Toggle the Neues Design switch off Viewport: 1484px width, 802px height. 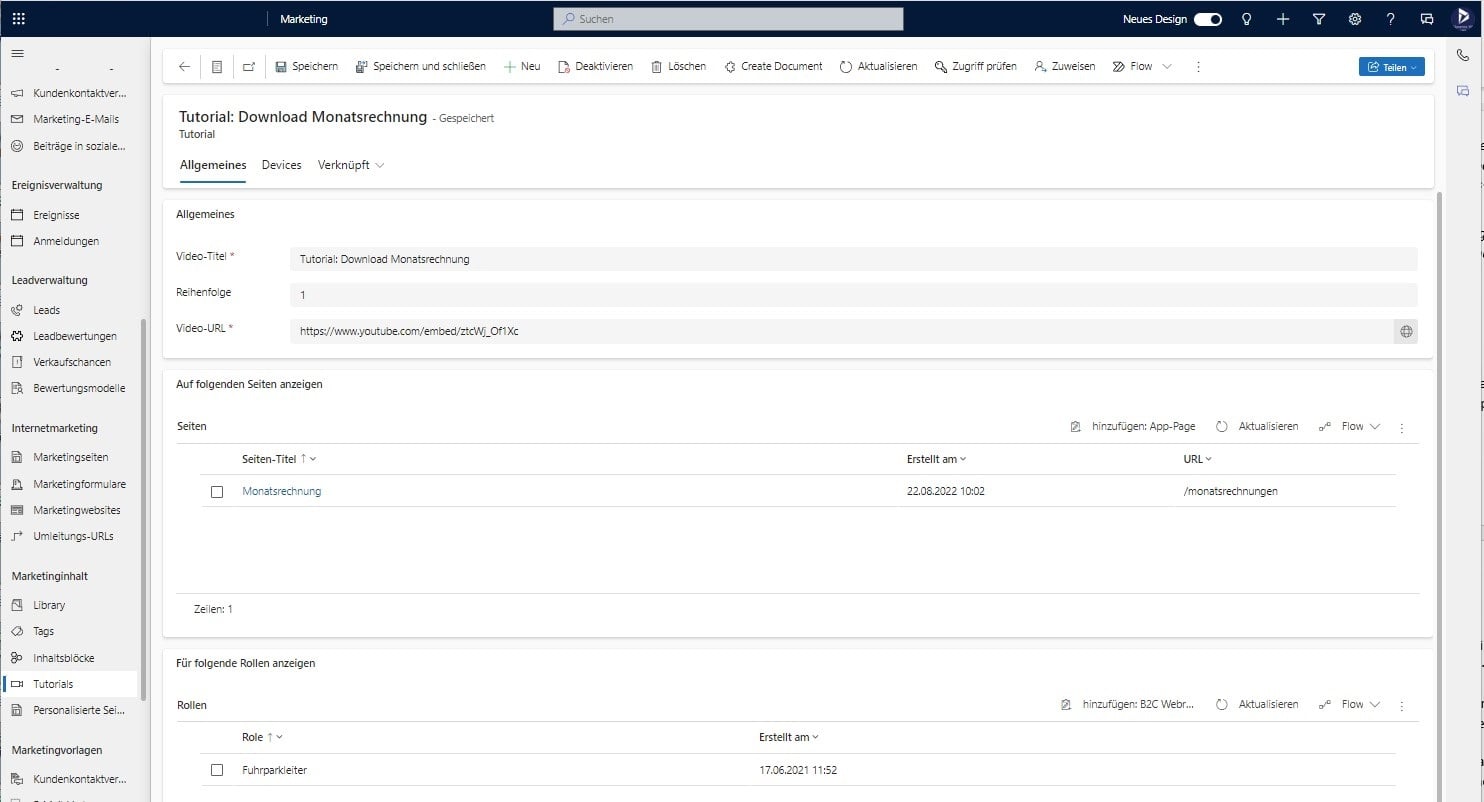[x=1208, y=18]
